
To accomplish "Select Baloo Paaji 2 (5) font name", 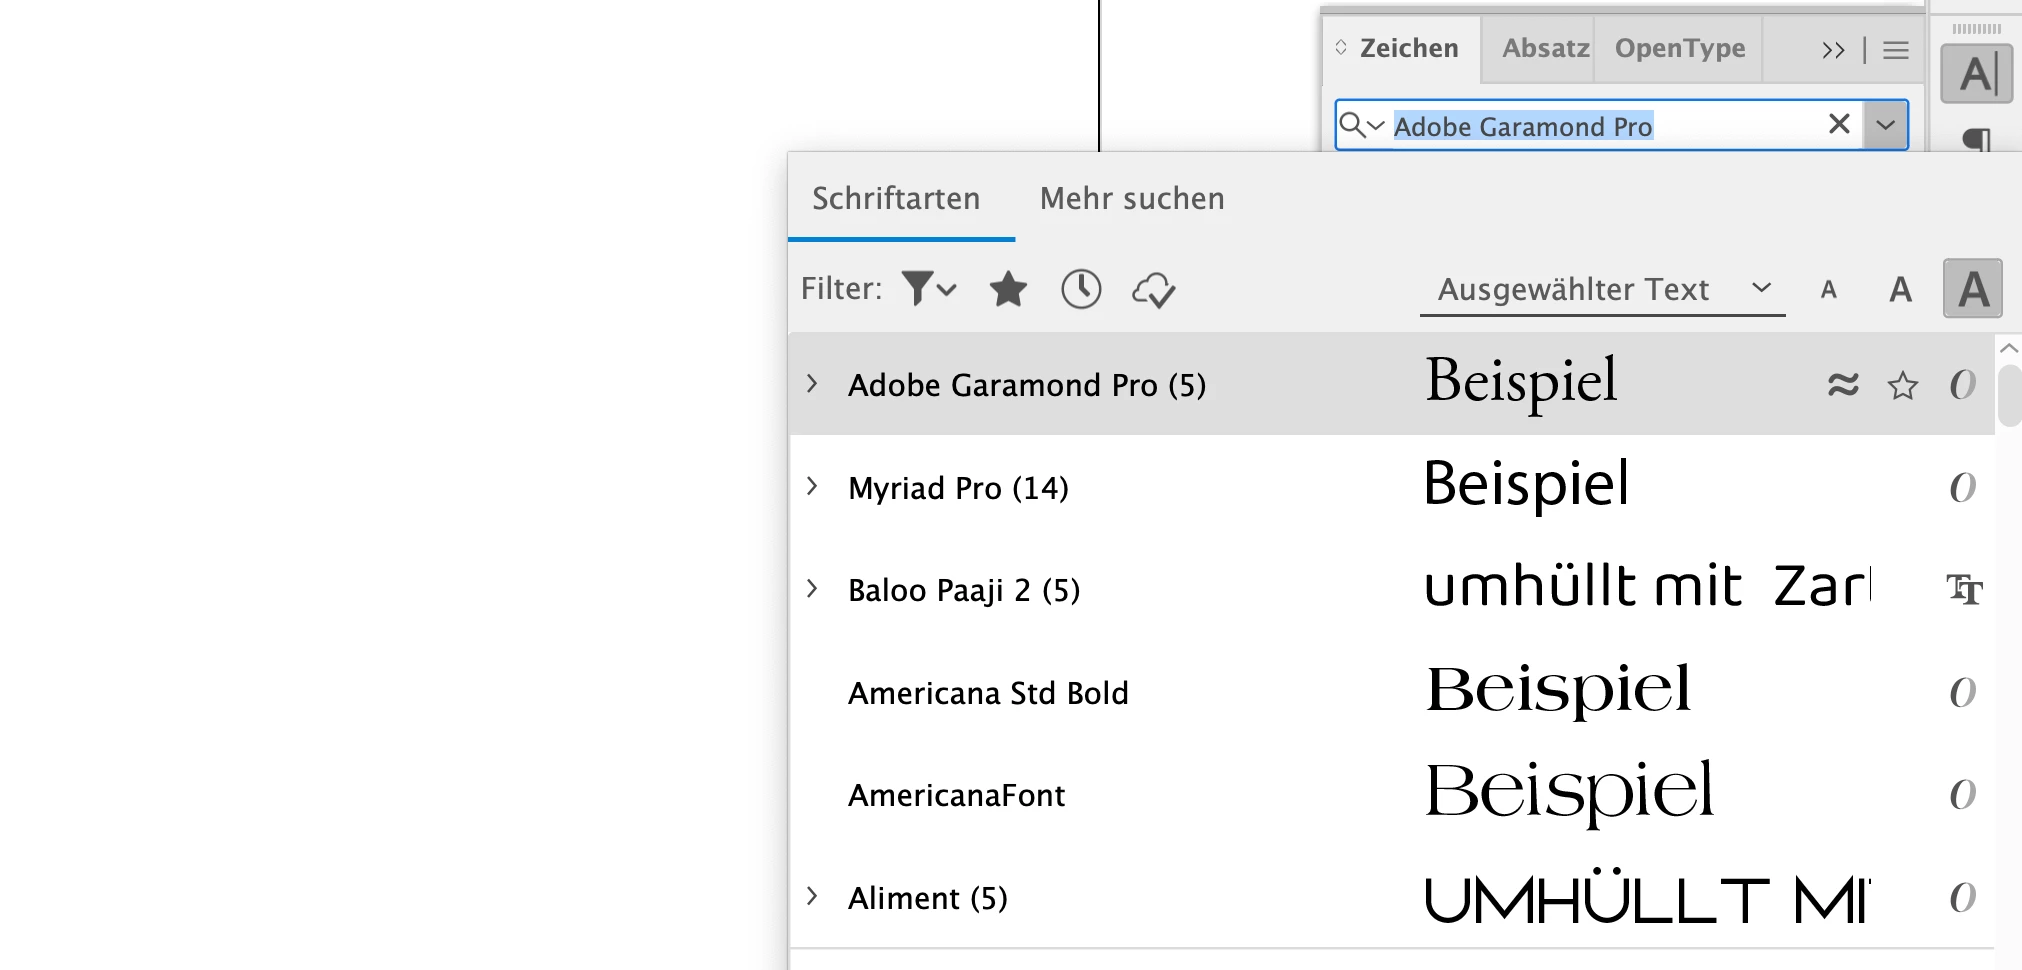I will 964,590.
